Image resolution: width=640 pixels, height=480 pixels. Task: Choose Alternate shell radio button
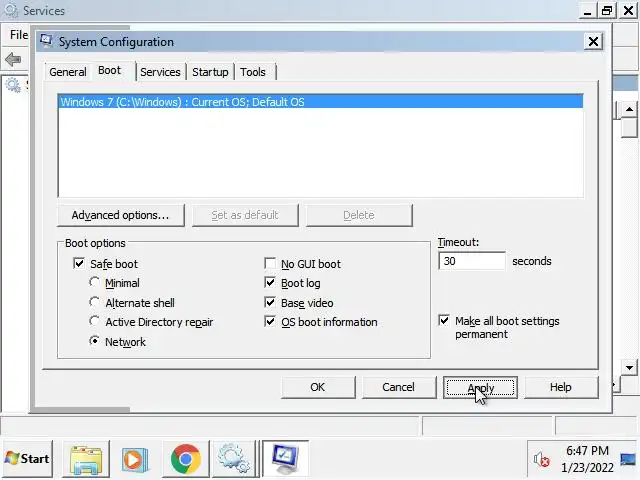[94, 302]
